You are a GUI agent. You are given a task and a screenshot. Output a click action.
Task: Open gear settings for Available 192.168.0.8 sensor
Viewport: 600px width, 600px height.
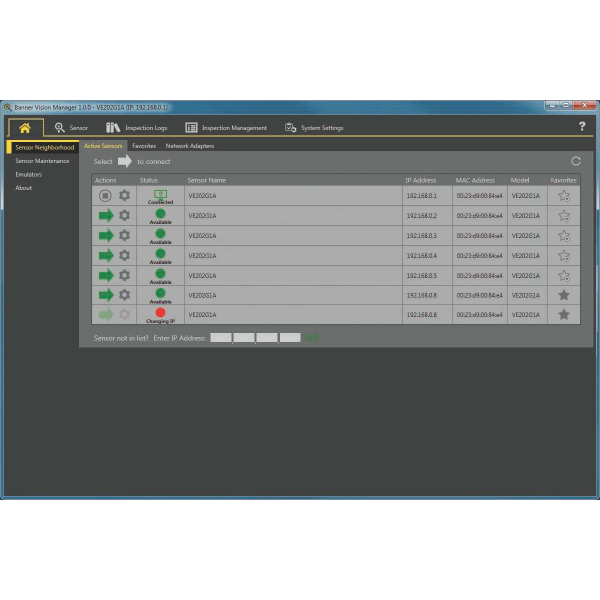pos(124,295)
